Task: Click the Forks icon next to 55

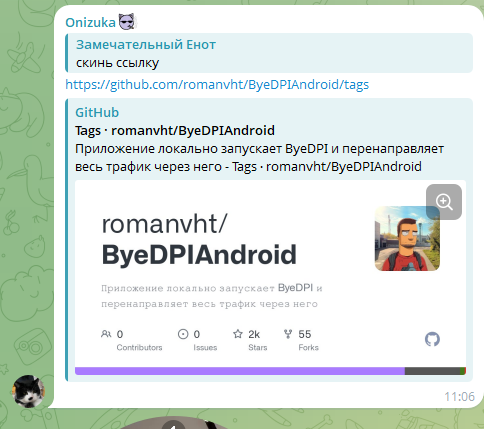Action: 288,334
